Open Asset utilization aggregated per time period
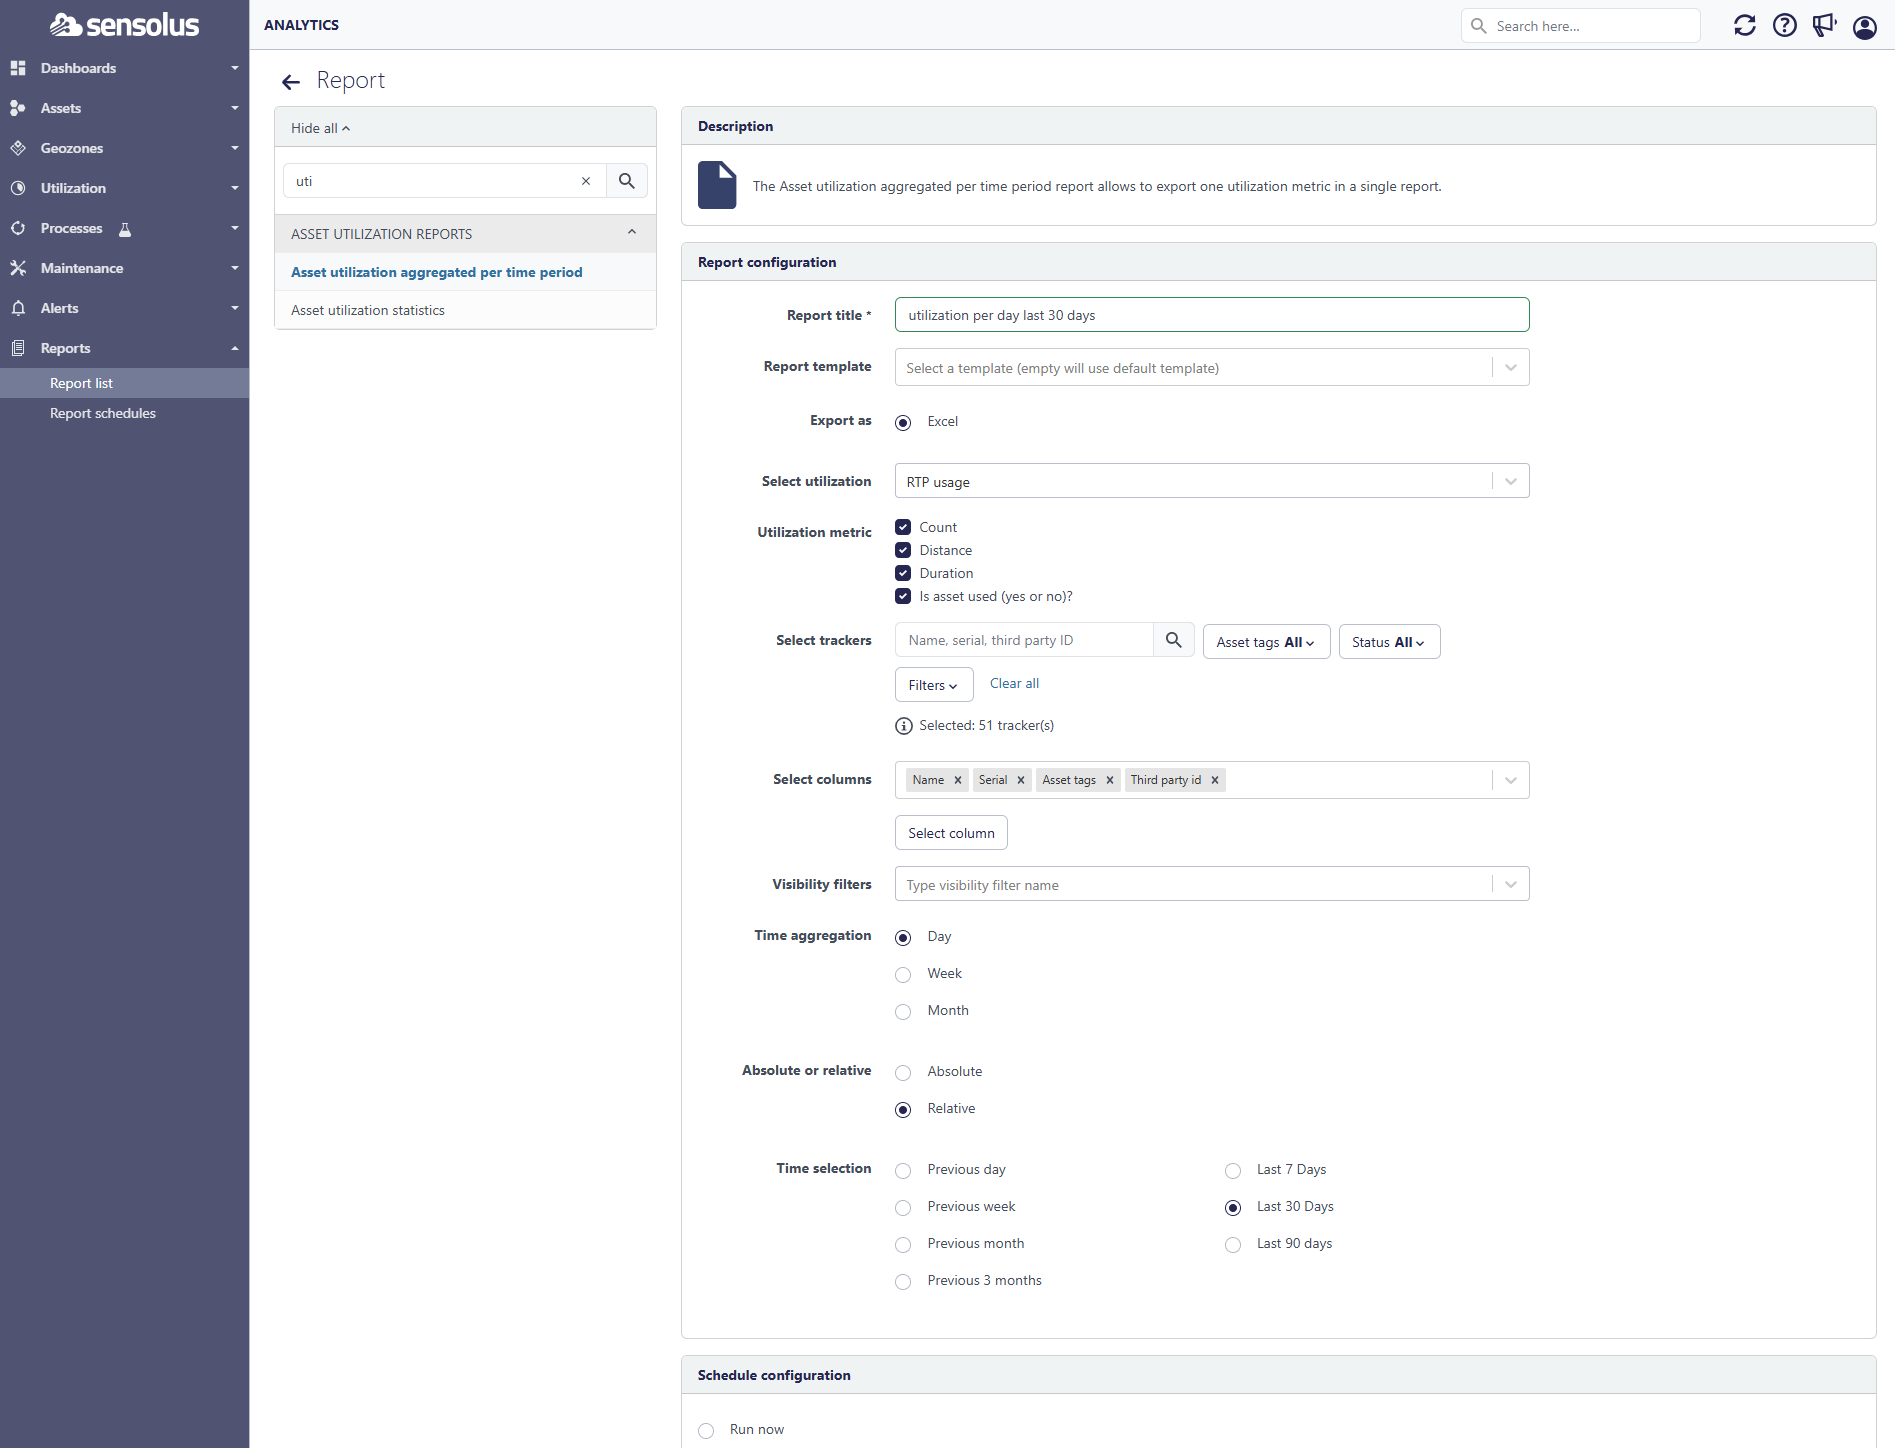The height and width of the screenshot is (1448, 1895). pos(465,272)
